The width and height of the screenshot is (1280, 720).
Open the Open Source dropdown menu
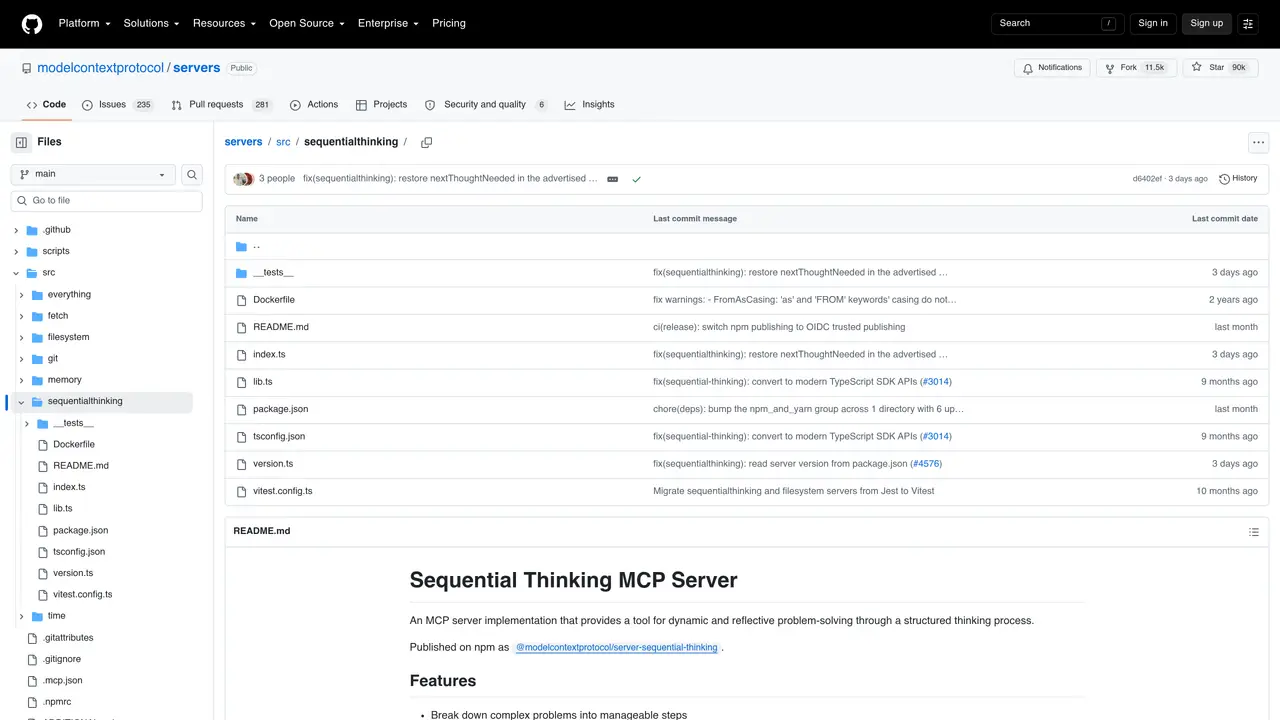(x=307, y=23)
